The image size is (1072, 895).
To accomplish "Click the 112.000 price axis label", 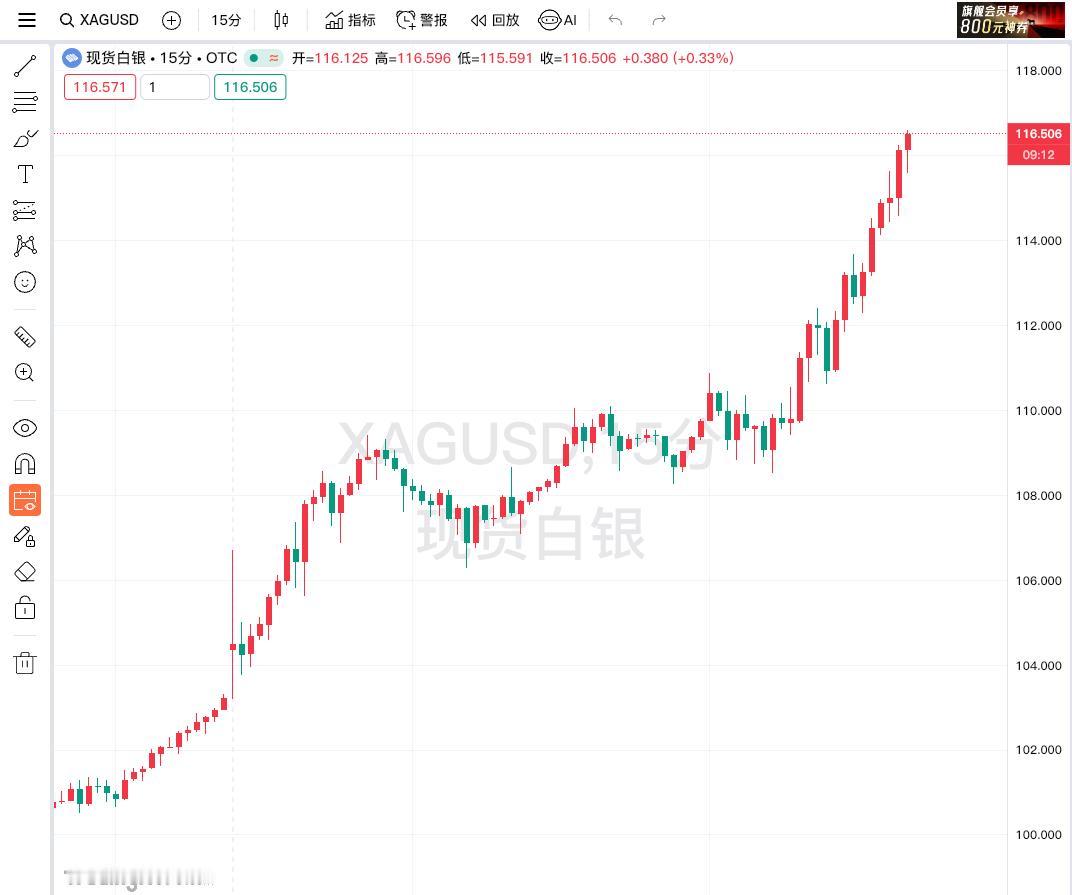I will tap(1038, 326).
